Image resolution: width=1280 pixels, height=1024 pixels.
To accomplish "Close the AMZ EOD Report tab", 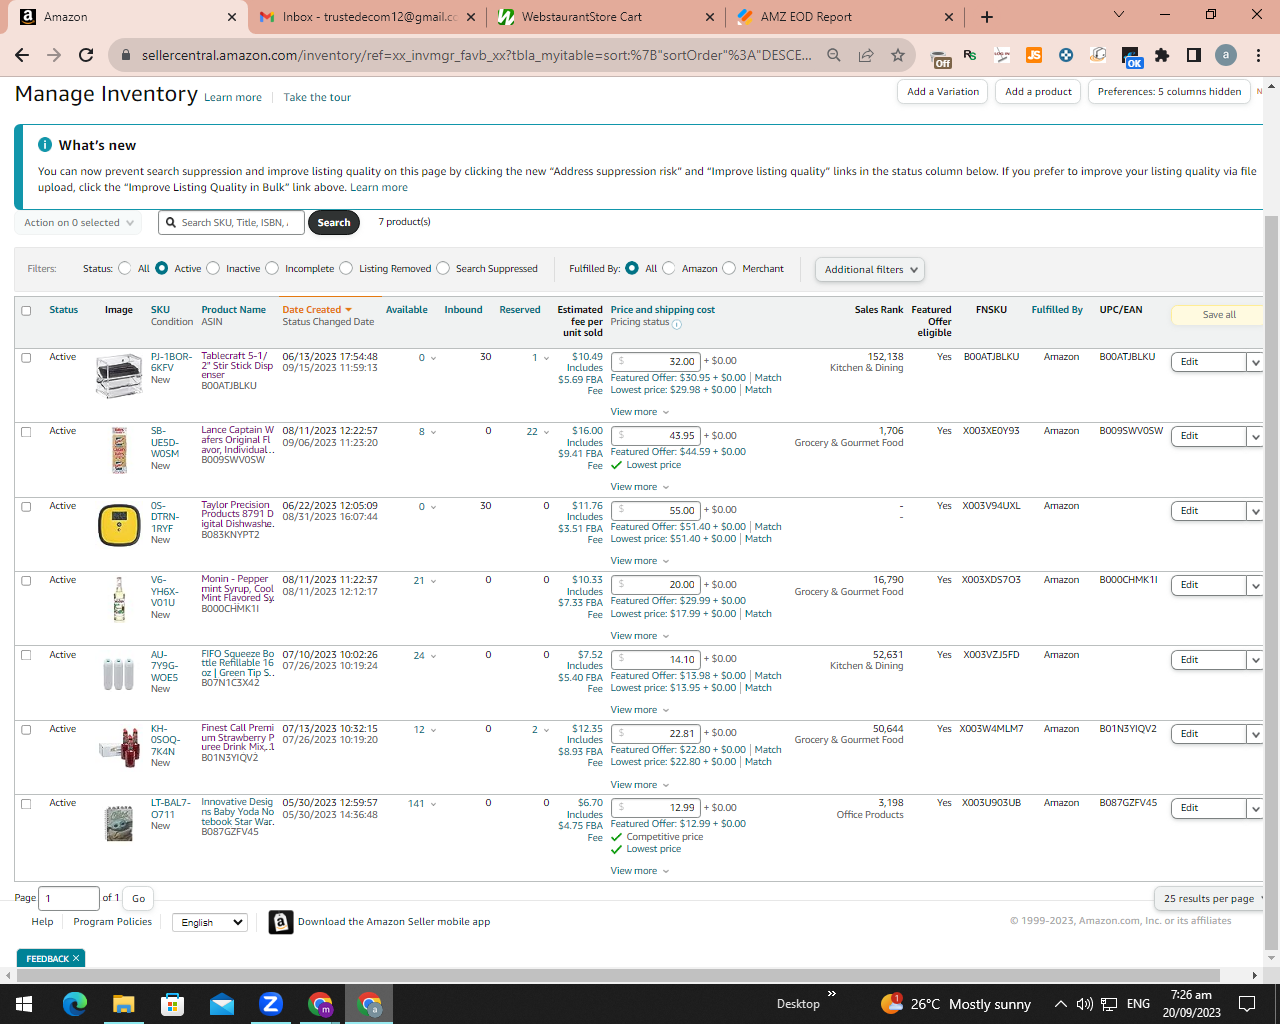I will pos(949,17).
